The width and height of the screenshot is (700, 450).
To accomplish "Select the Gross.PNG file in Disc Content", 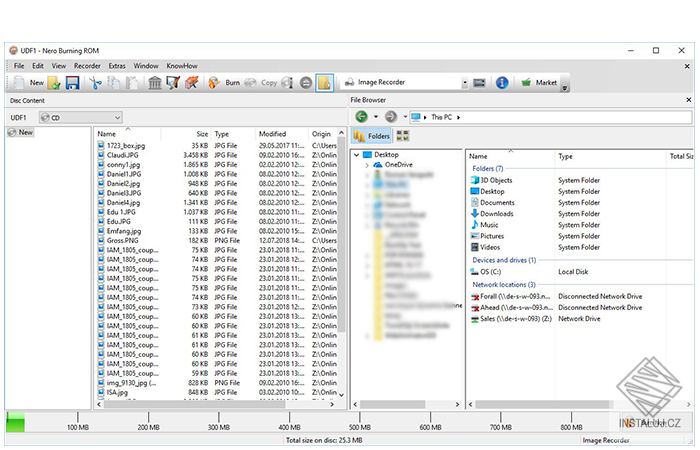I will coord(124,241).
